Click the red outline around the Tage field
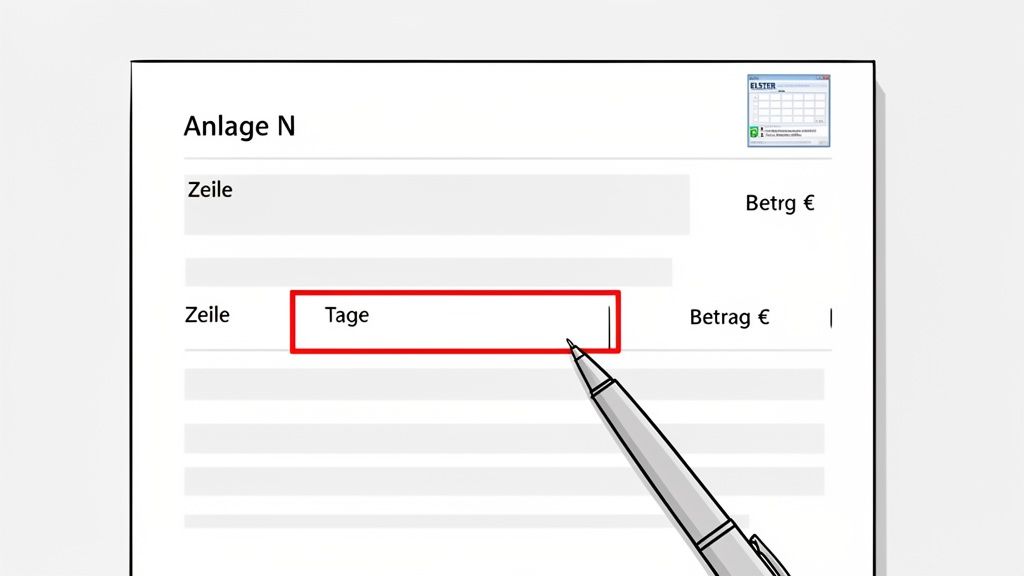 pos(455,294)
